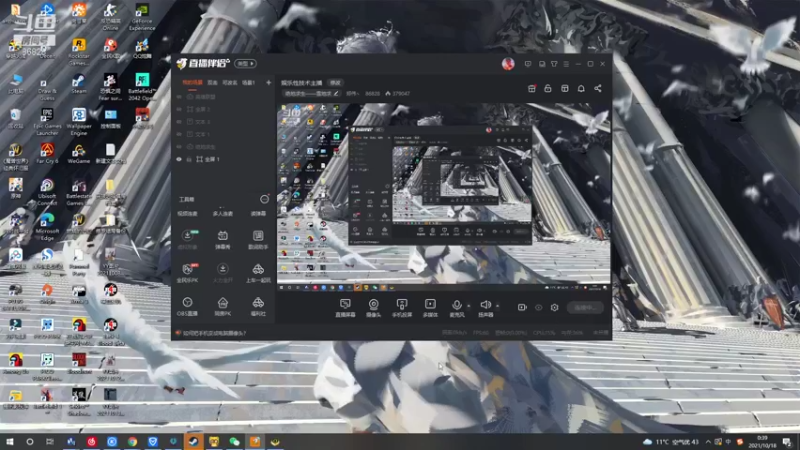
Task: Click the user avatar in title bar
Action: (508, 64)
